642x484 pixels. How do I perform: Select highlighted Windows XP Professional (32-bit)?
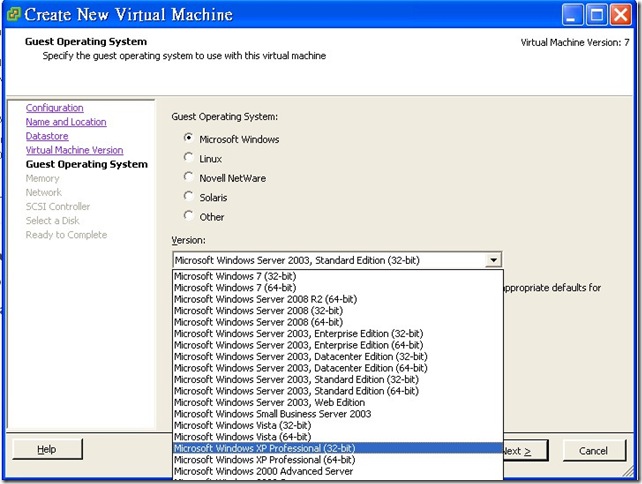[x=338, y=448]
